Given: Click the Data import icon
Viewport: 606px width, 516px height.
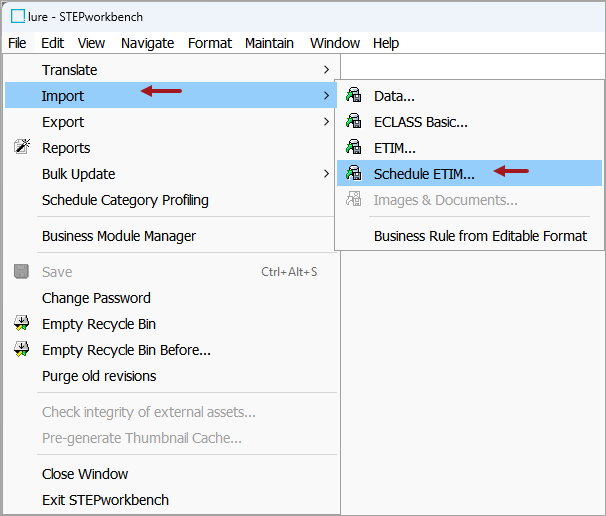Looking at the screenshot, I should [x=354, y=95].
